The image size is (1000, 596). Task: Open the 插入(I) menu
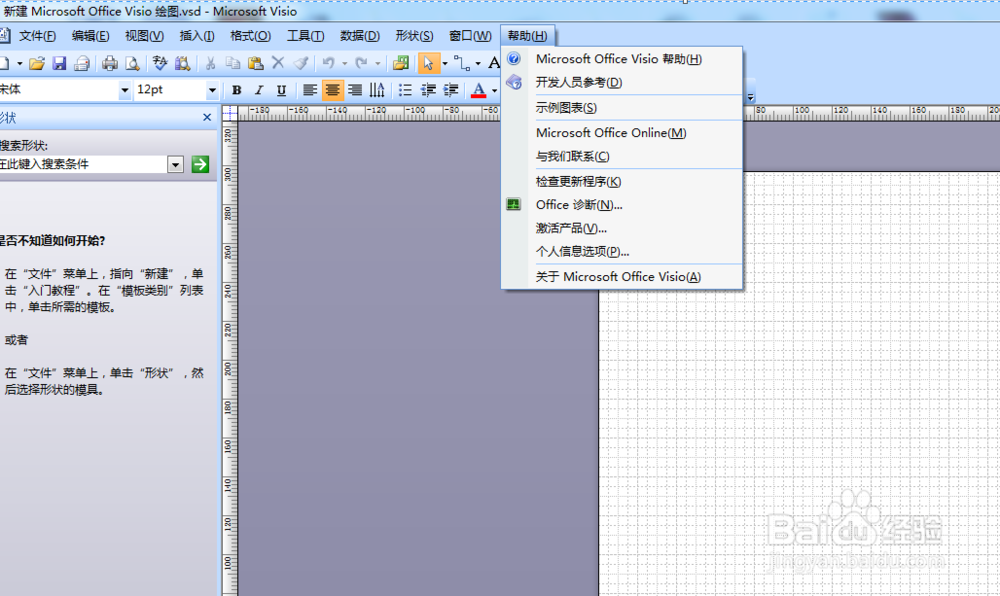196,36
